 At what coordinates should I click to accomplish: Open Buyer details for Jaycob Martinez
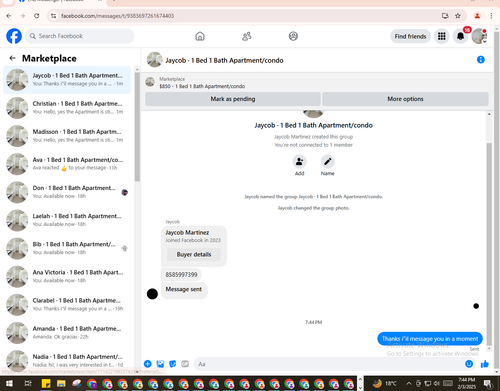[194, 254]
